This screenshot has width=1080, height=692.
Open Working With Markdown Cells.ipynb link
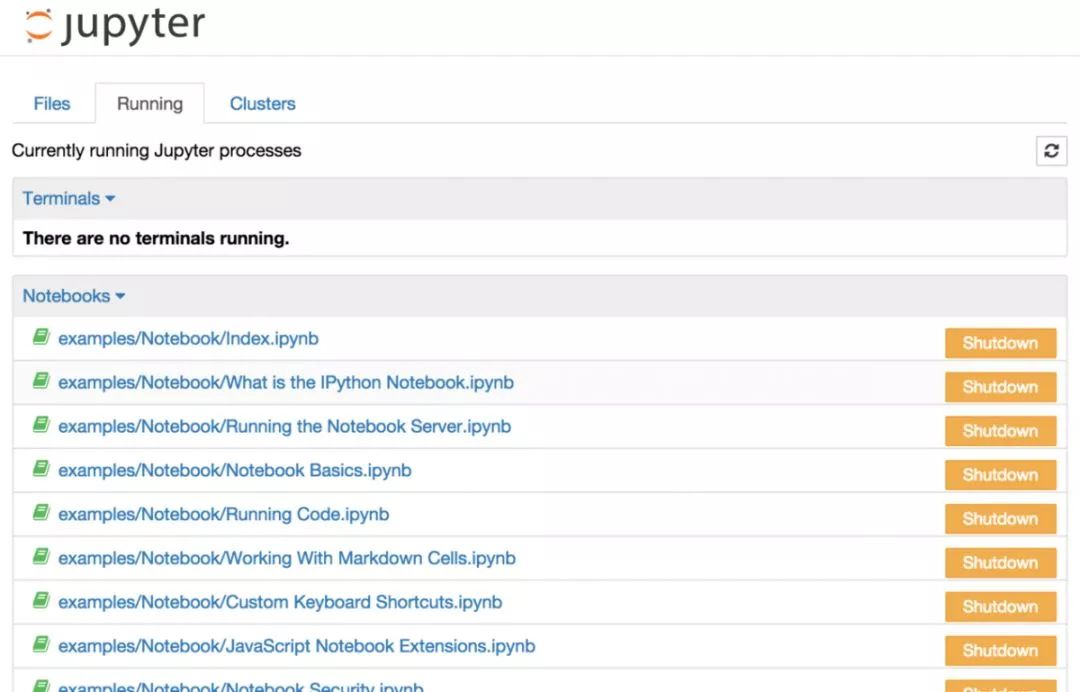pos(287,558)
